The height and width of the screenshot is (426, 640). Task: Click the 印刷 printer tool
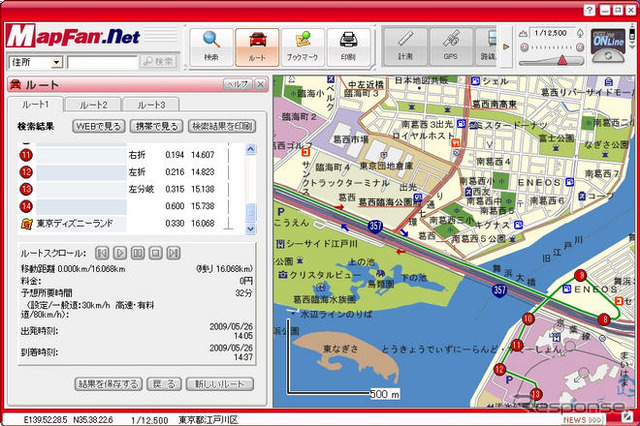coord(348,47)
